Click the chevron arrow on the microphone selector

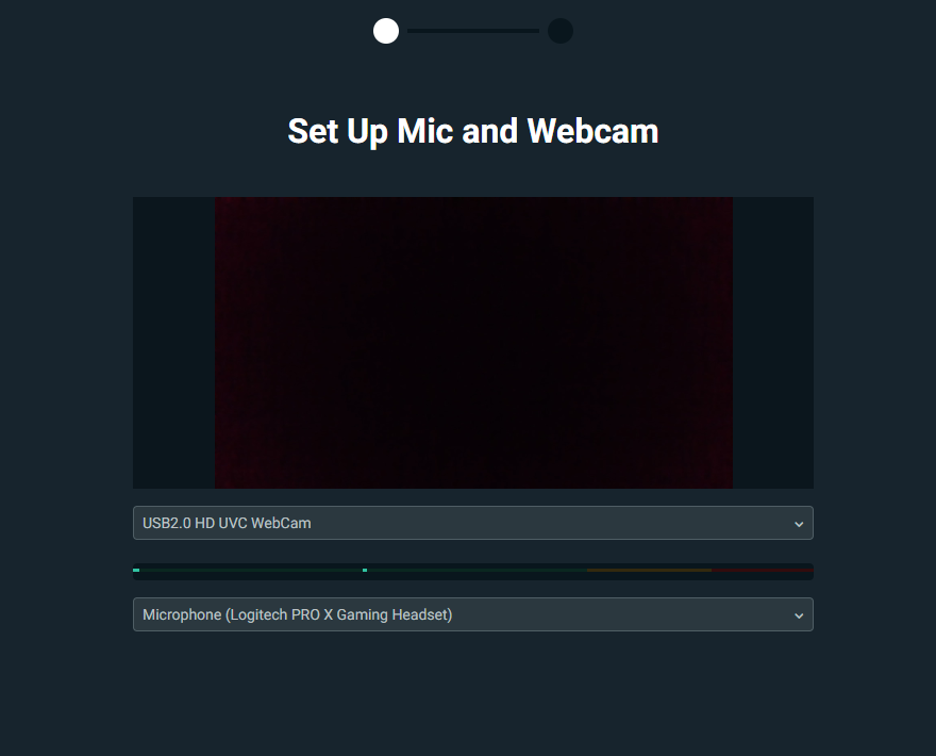799,615
